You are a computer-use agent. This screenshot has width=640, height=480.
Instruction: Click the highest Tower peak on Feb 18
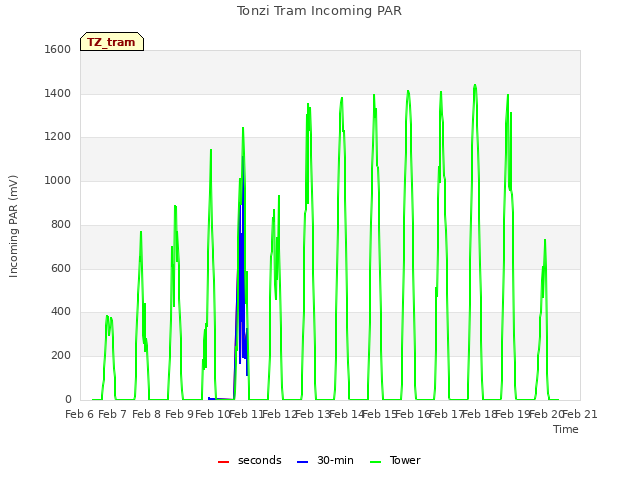pyautogui.click(x=475, y=86)
